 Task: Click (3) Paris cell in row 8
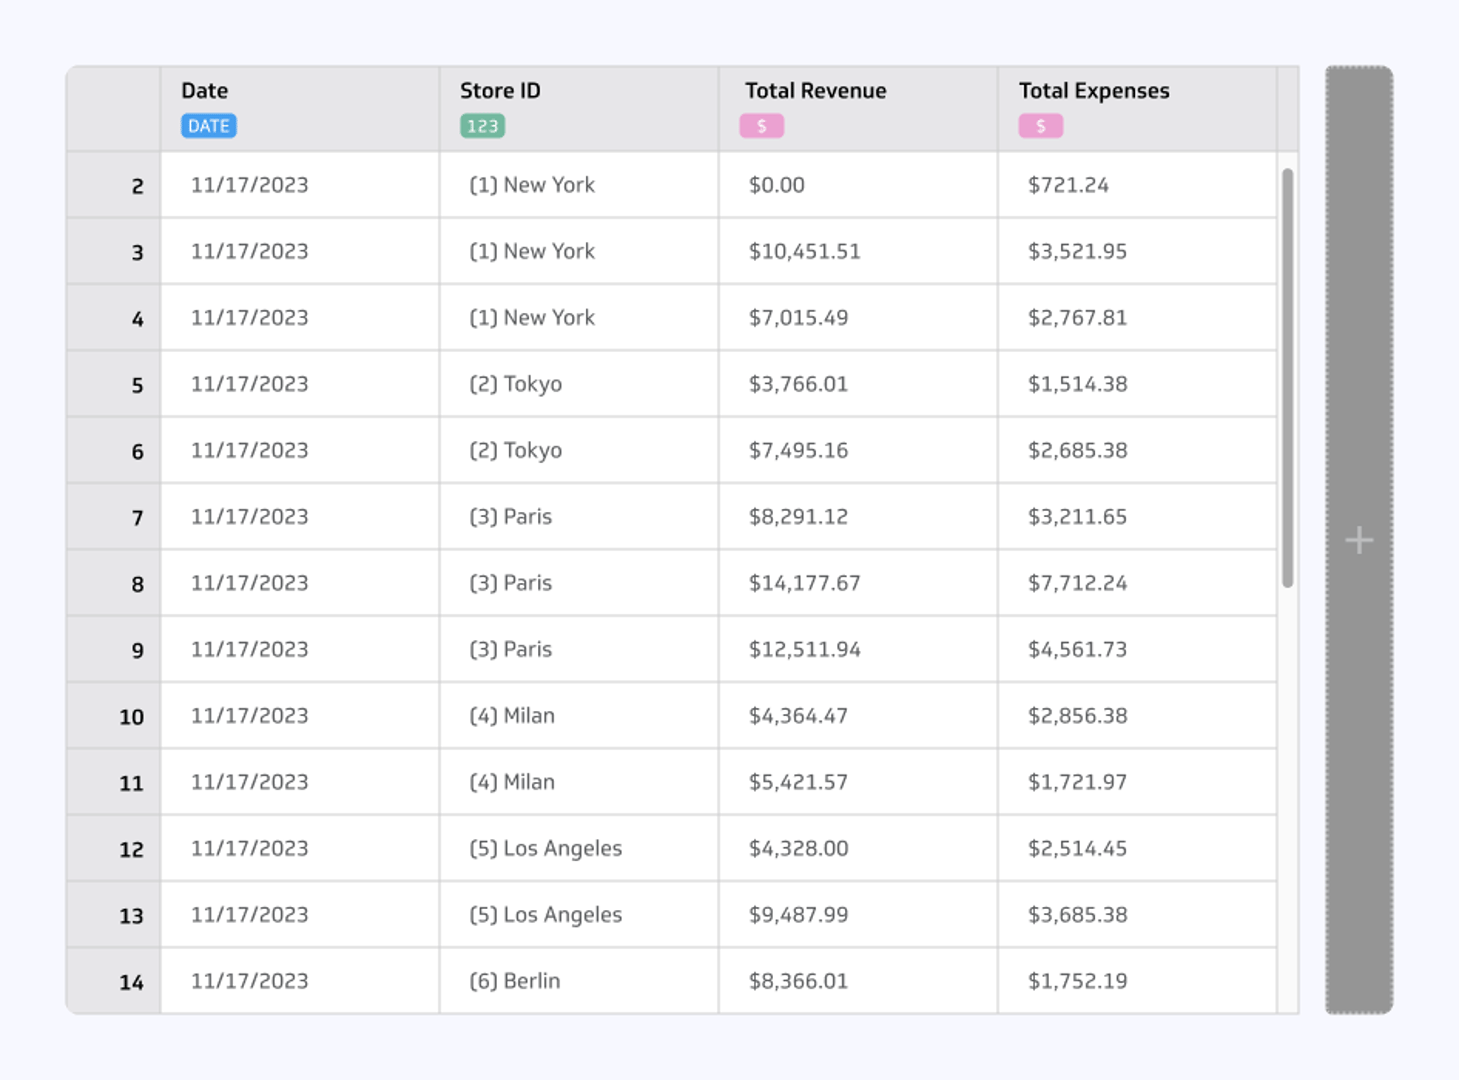tap(579, 583)
